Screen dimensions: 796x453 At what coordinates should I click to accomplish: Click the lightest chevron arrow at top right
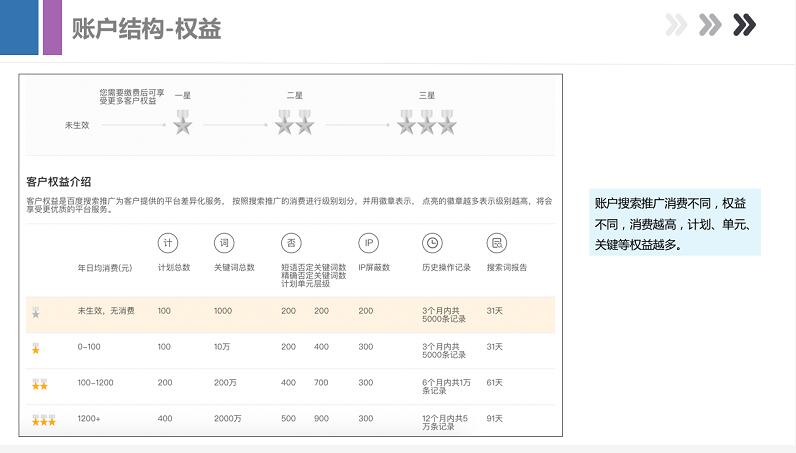coord(676,25)
